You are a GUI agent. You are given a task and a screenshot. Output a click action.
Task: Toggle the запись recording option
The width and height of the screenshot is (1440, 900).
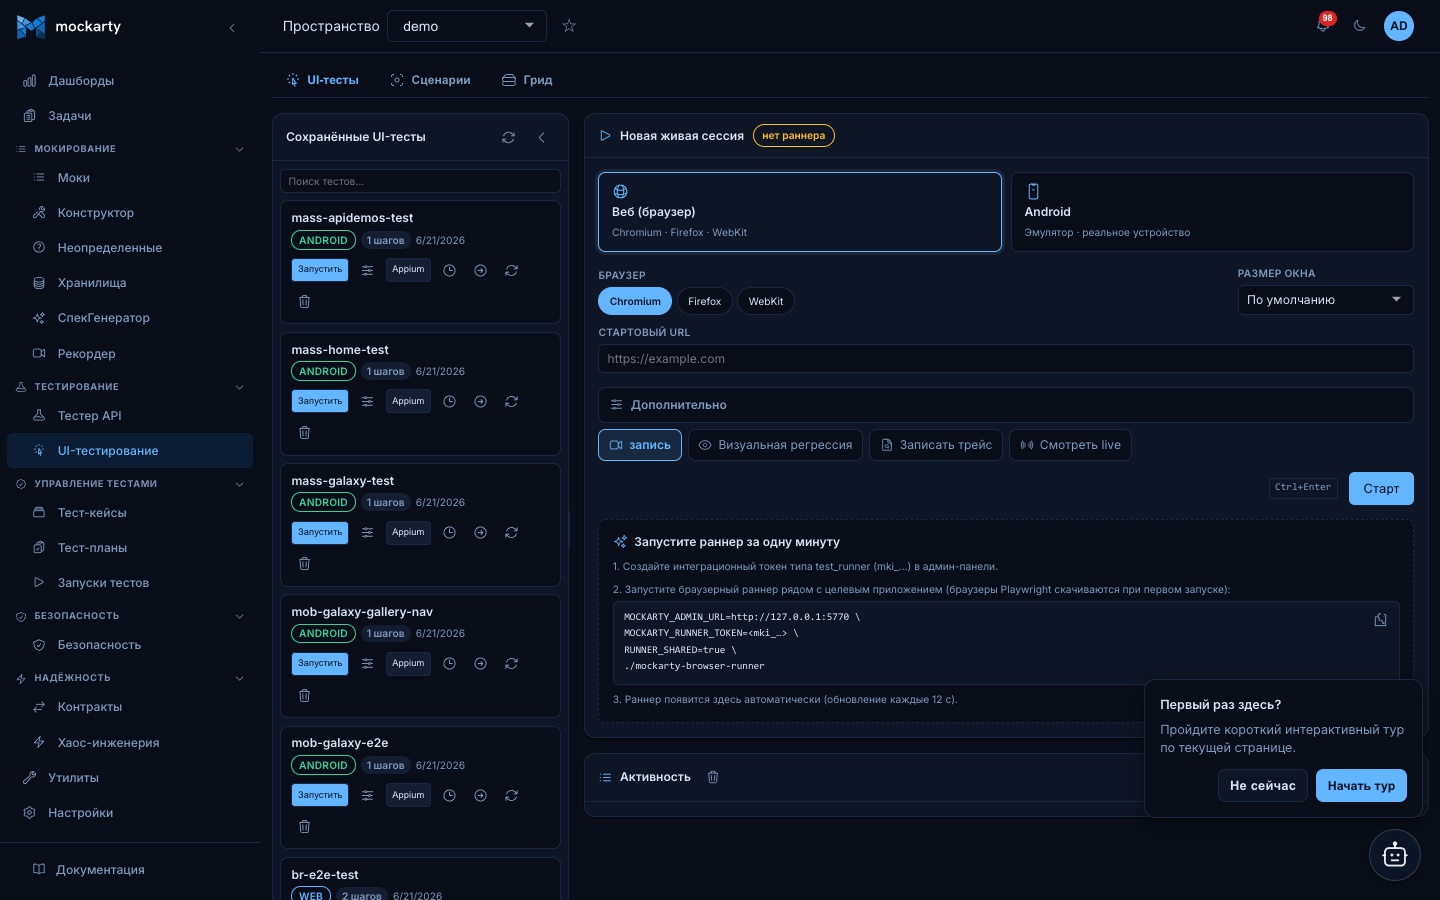coord(640,445)
